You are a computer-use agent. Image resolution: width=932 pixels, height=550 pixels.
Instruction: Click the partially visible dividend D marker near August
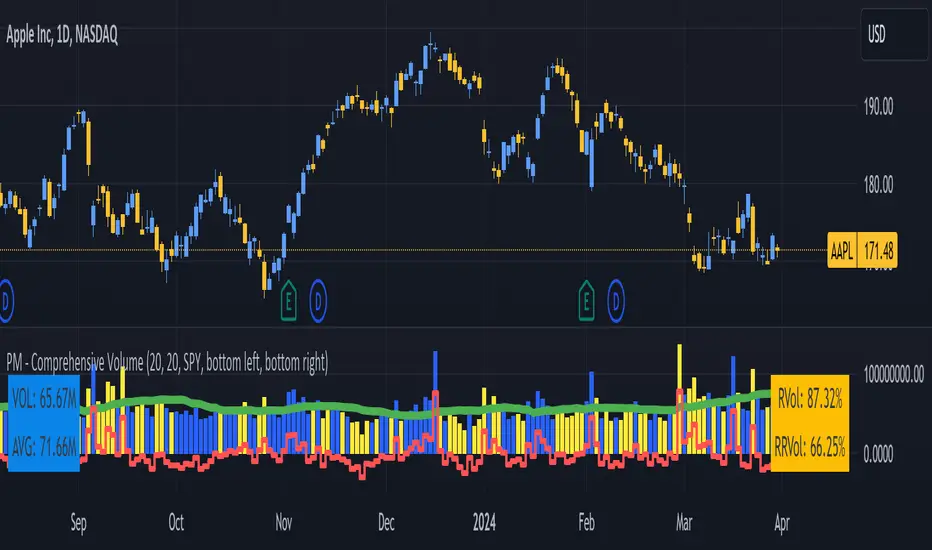pyautogui.click(x=5, y=301)
